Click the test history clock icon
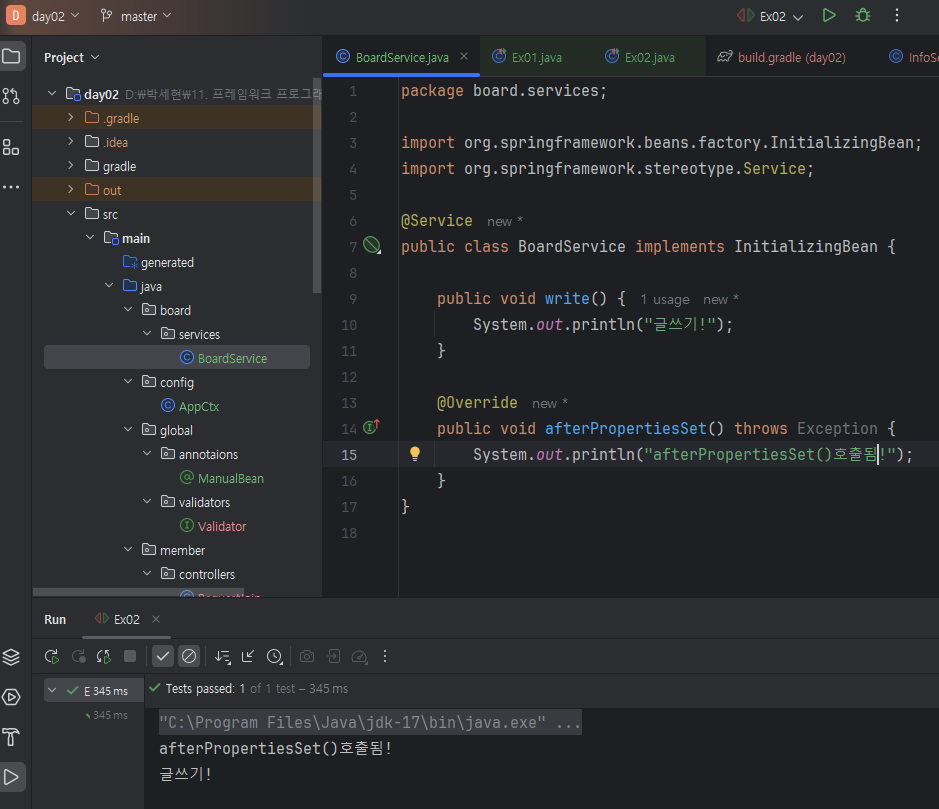The image size is (939, 809). [x=274, y=656]
